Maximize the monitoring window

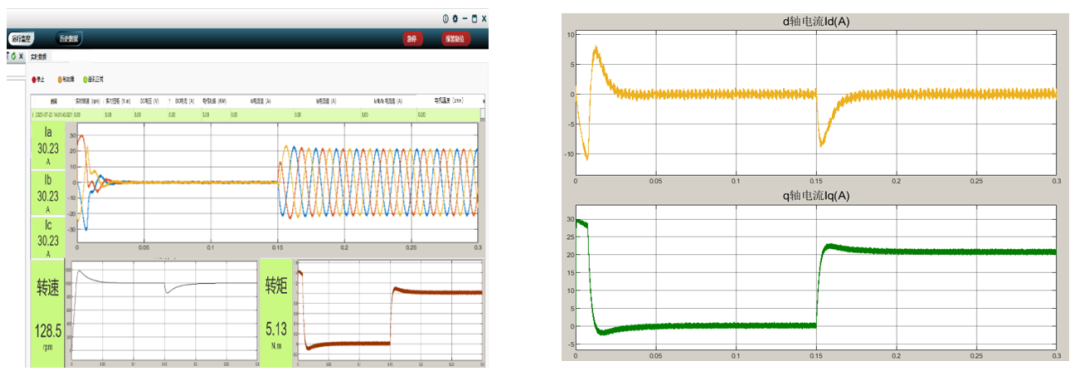(475, 19)
